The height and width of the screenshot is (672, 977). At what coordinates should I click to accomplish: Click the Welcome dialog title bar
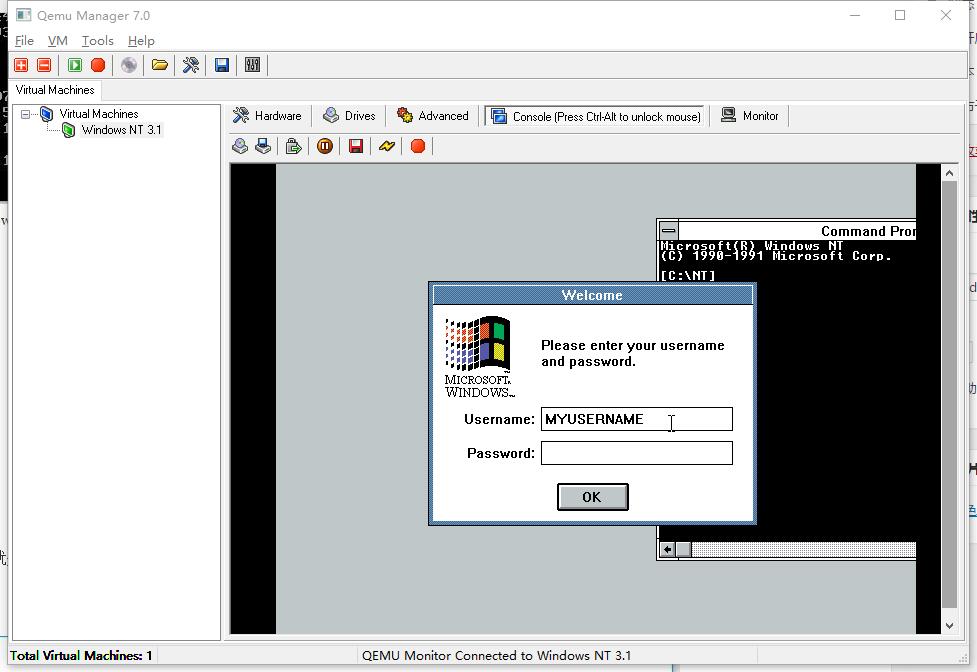593,295
